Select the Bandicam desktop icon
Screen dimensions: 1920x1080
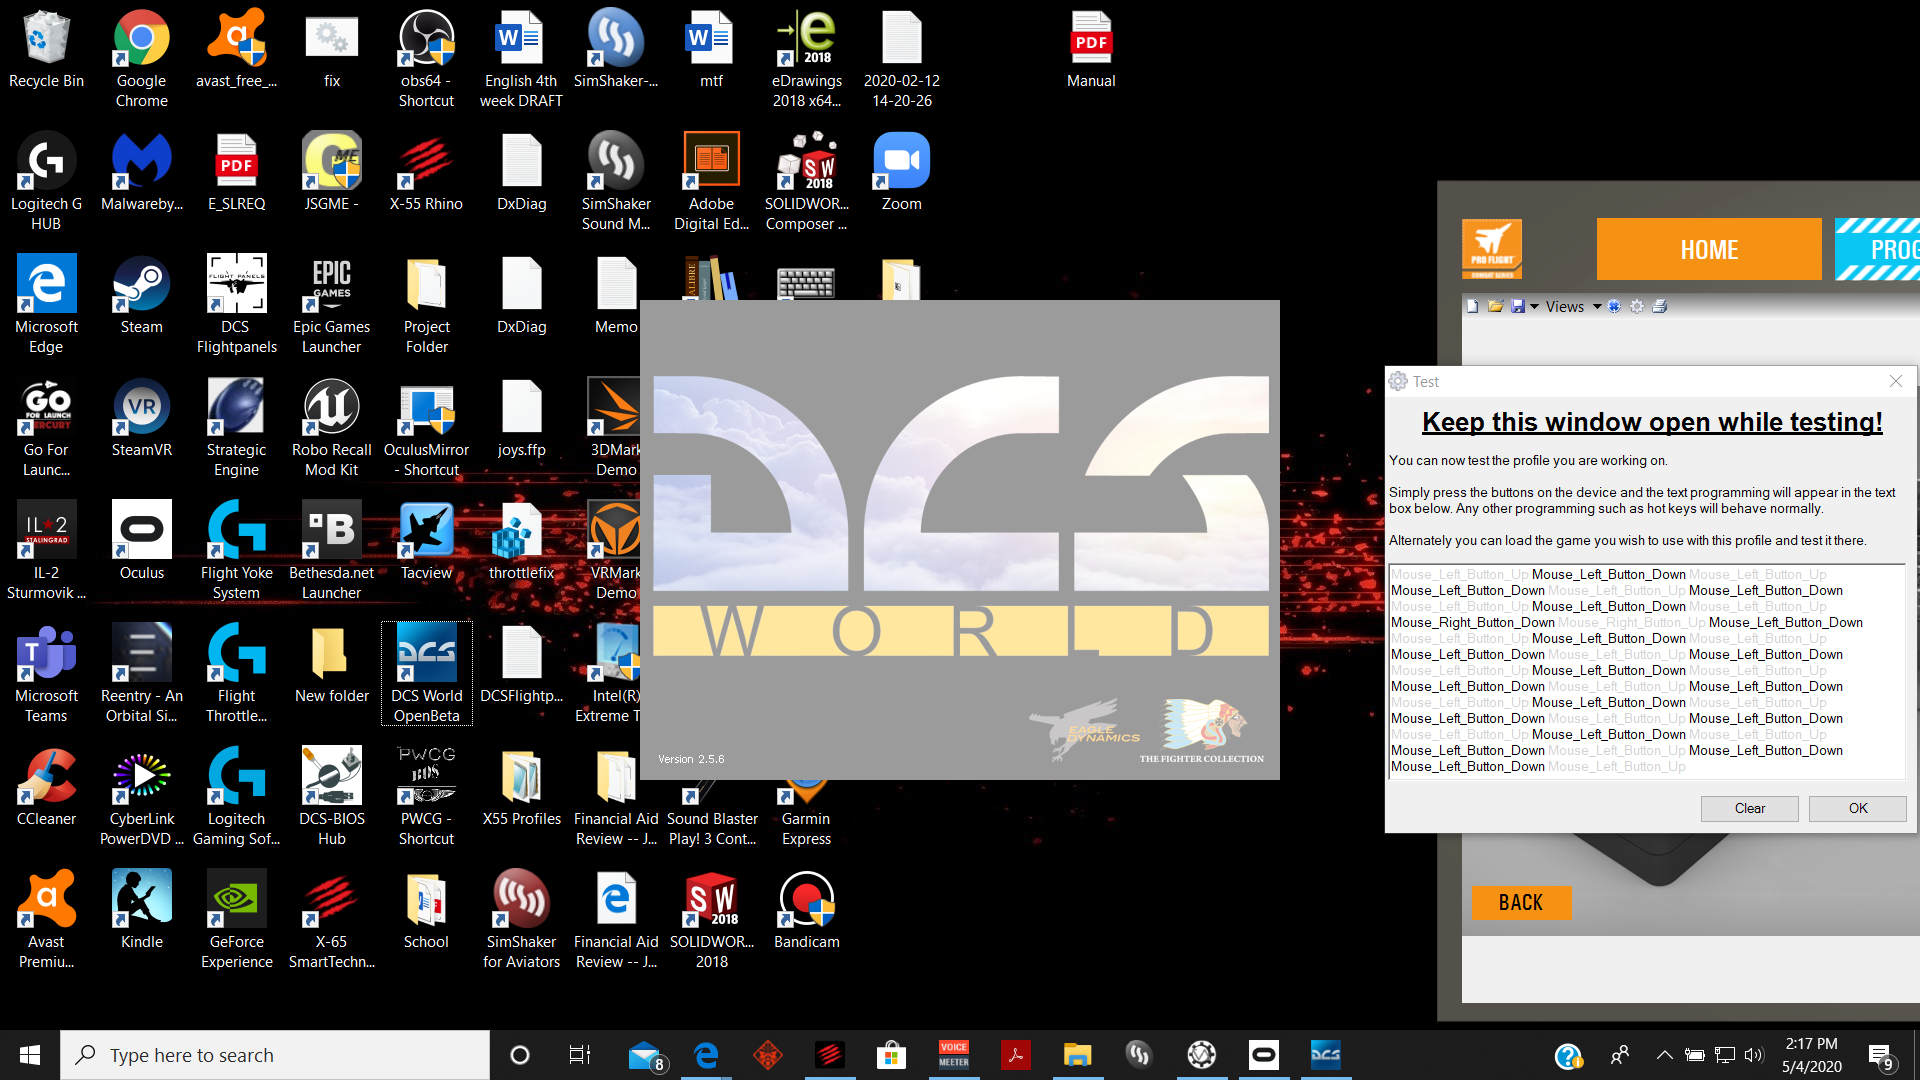(806, 910)
